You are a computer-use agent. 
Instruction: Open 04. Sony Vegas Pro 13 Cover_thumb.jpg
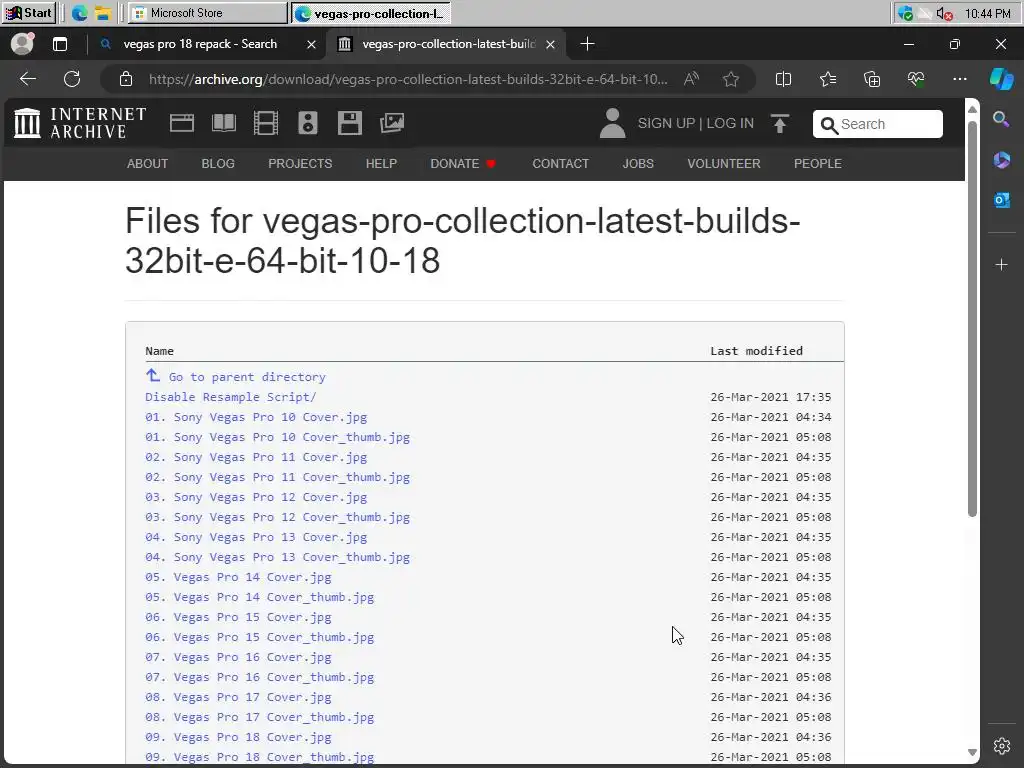tap(278, 558)
